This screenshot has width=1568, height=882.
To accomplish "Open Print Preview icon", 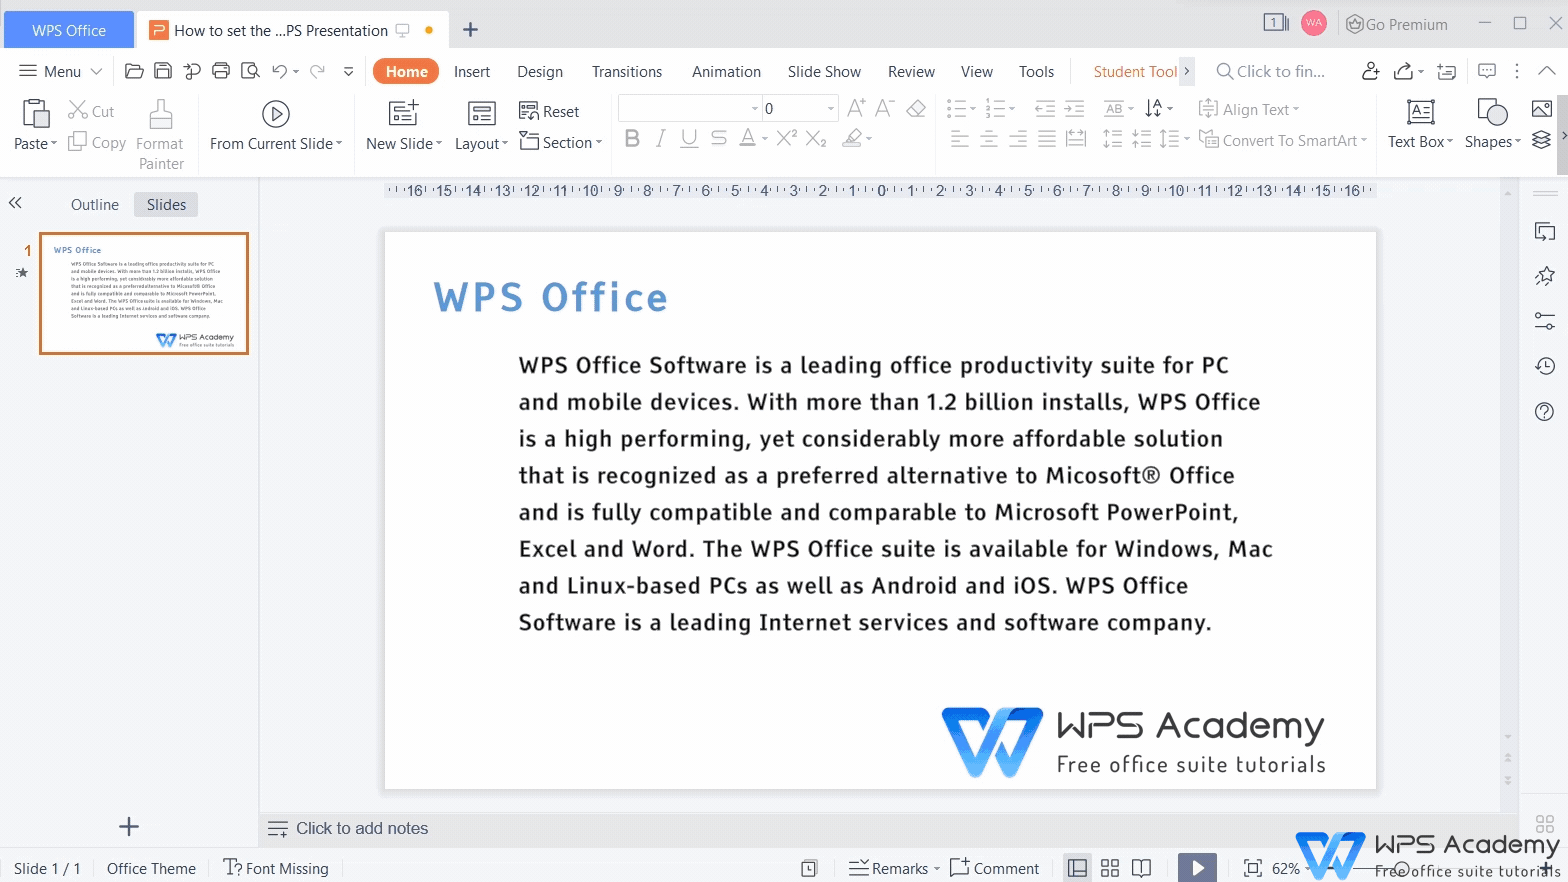I will [250, 71].
